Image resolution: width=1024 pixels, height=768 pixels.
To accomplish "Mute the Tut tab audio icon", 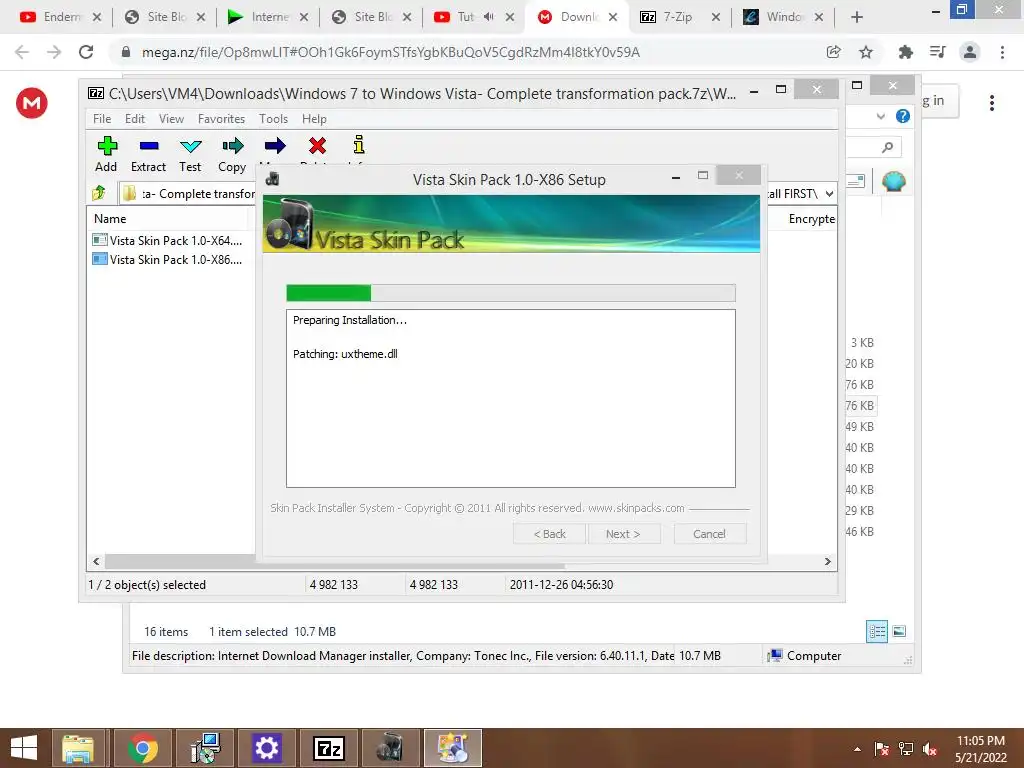I will point(488,17).
